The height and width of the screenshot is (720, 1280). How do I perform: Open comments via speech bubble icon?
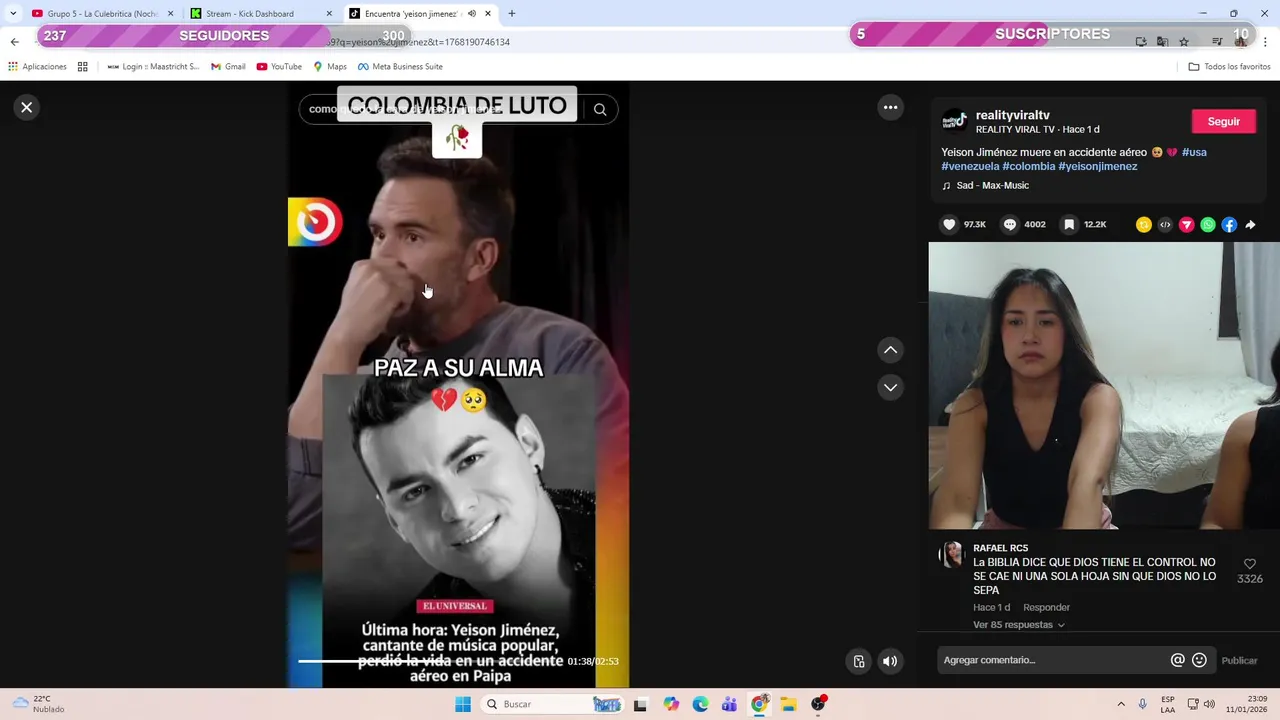(1010, 225)
